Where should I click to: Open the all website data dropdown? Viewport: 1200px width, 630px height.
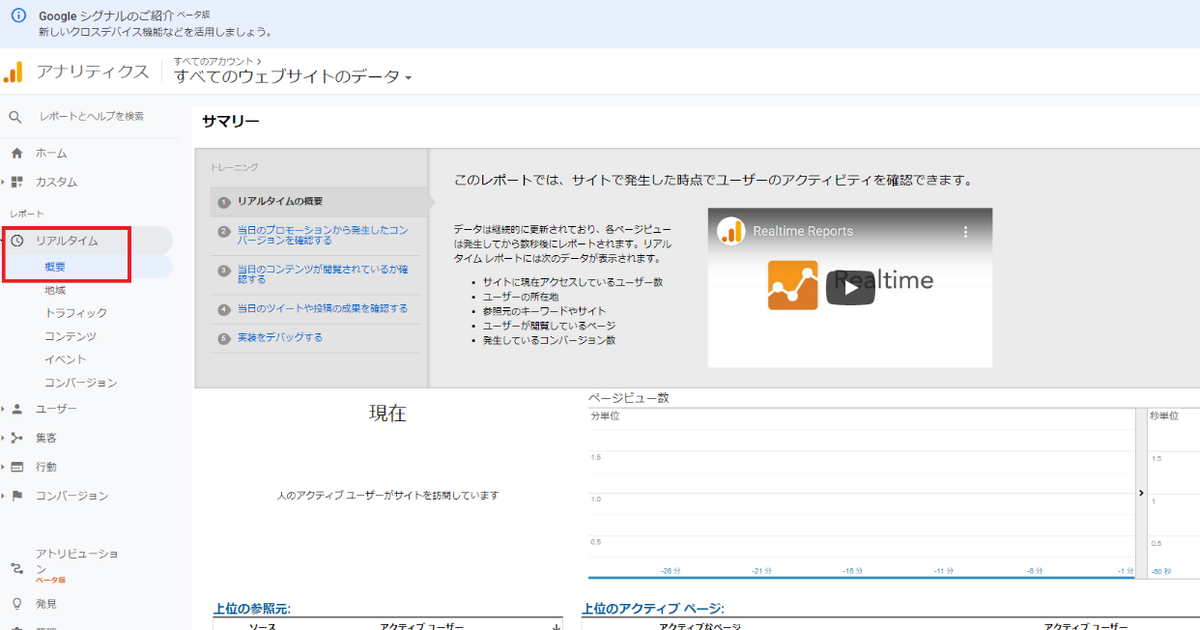click(x=293, y=77)
